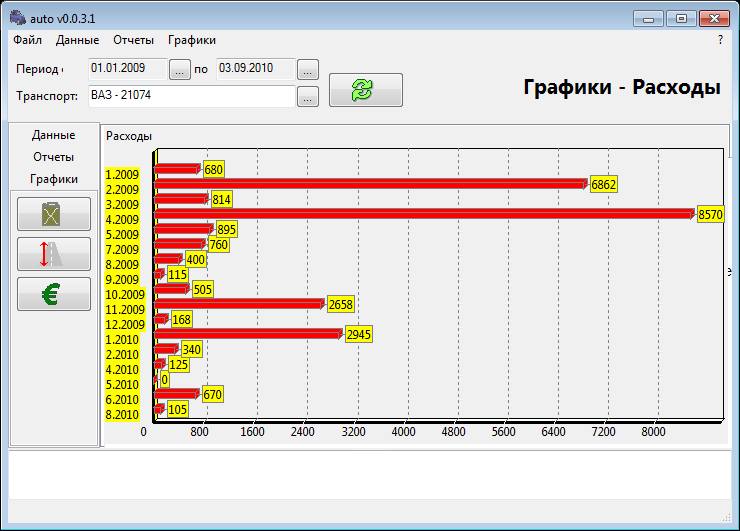The width and height of the screenshot is (740, 531).
Task: Click the value label 115
Action: click(x=177, y=274)
